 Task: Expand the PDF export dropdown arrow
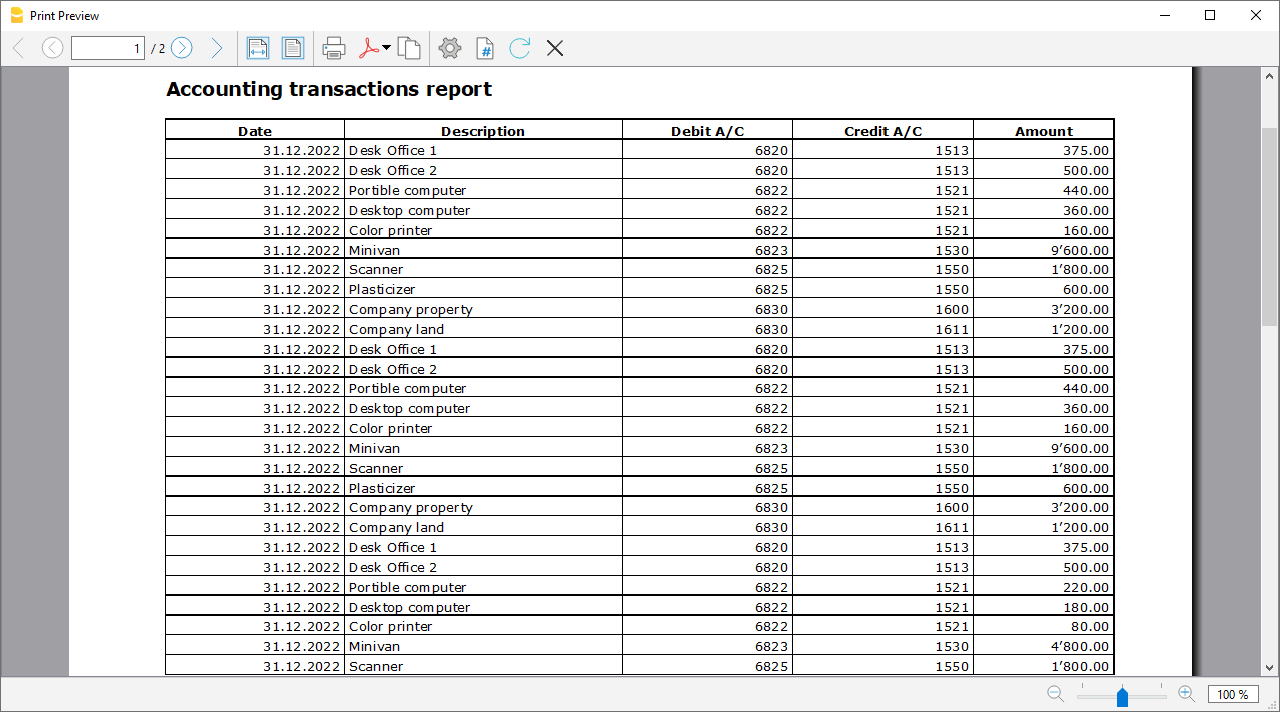[x=387, y=48]
